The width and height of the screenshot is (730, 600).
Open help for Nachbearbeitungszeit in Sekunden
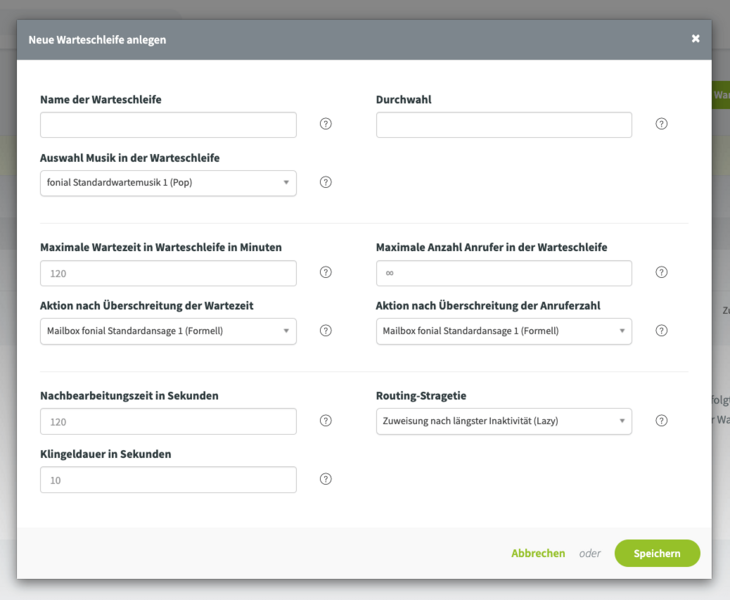(325, 421)
